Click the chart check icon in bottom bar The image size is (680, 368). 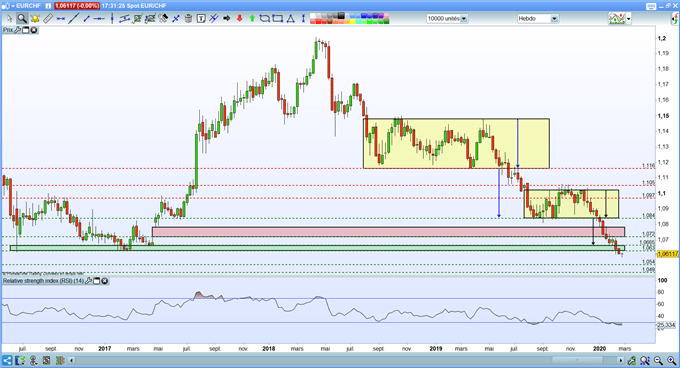tap(20, 360)
